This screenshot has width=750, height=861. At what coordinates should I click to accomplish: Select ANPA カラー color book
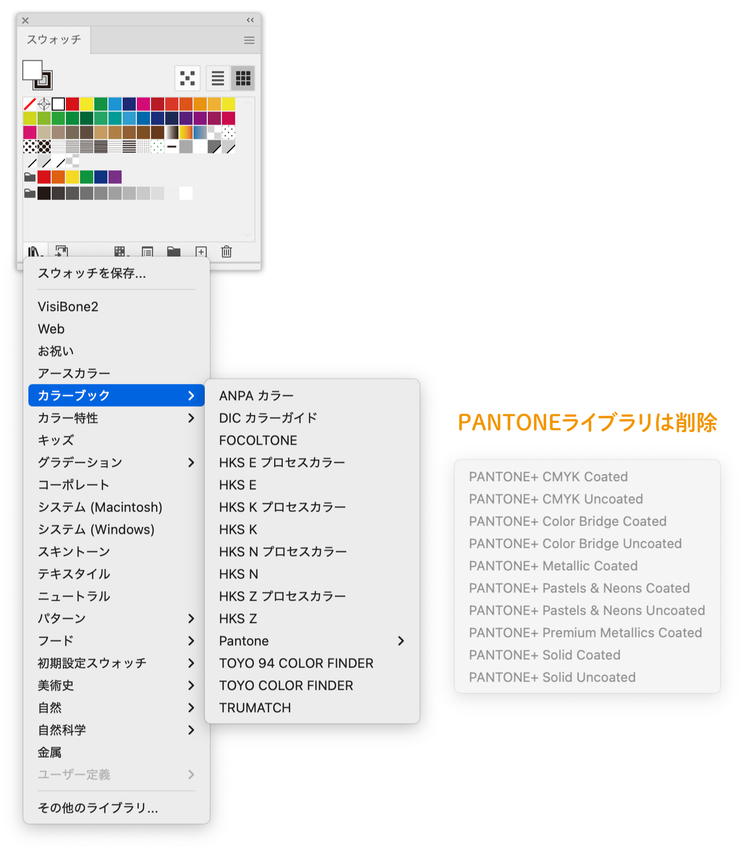coord(312,395)
